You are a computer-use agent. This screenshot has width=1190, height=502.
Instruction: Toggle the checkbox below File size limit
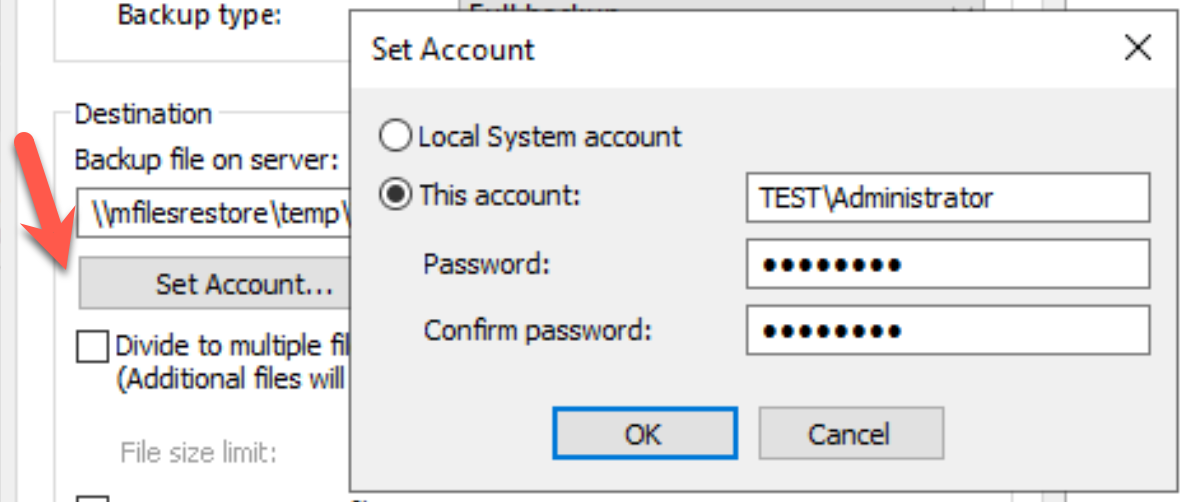tap(92, 500)
